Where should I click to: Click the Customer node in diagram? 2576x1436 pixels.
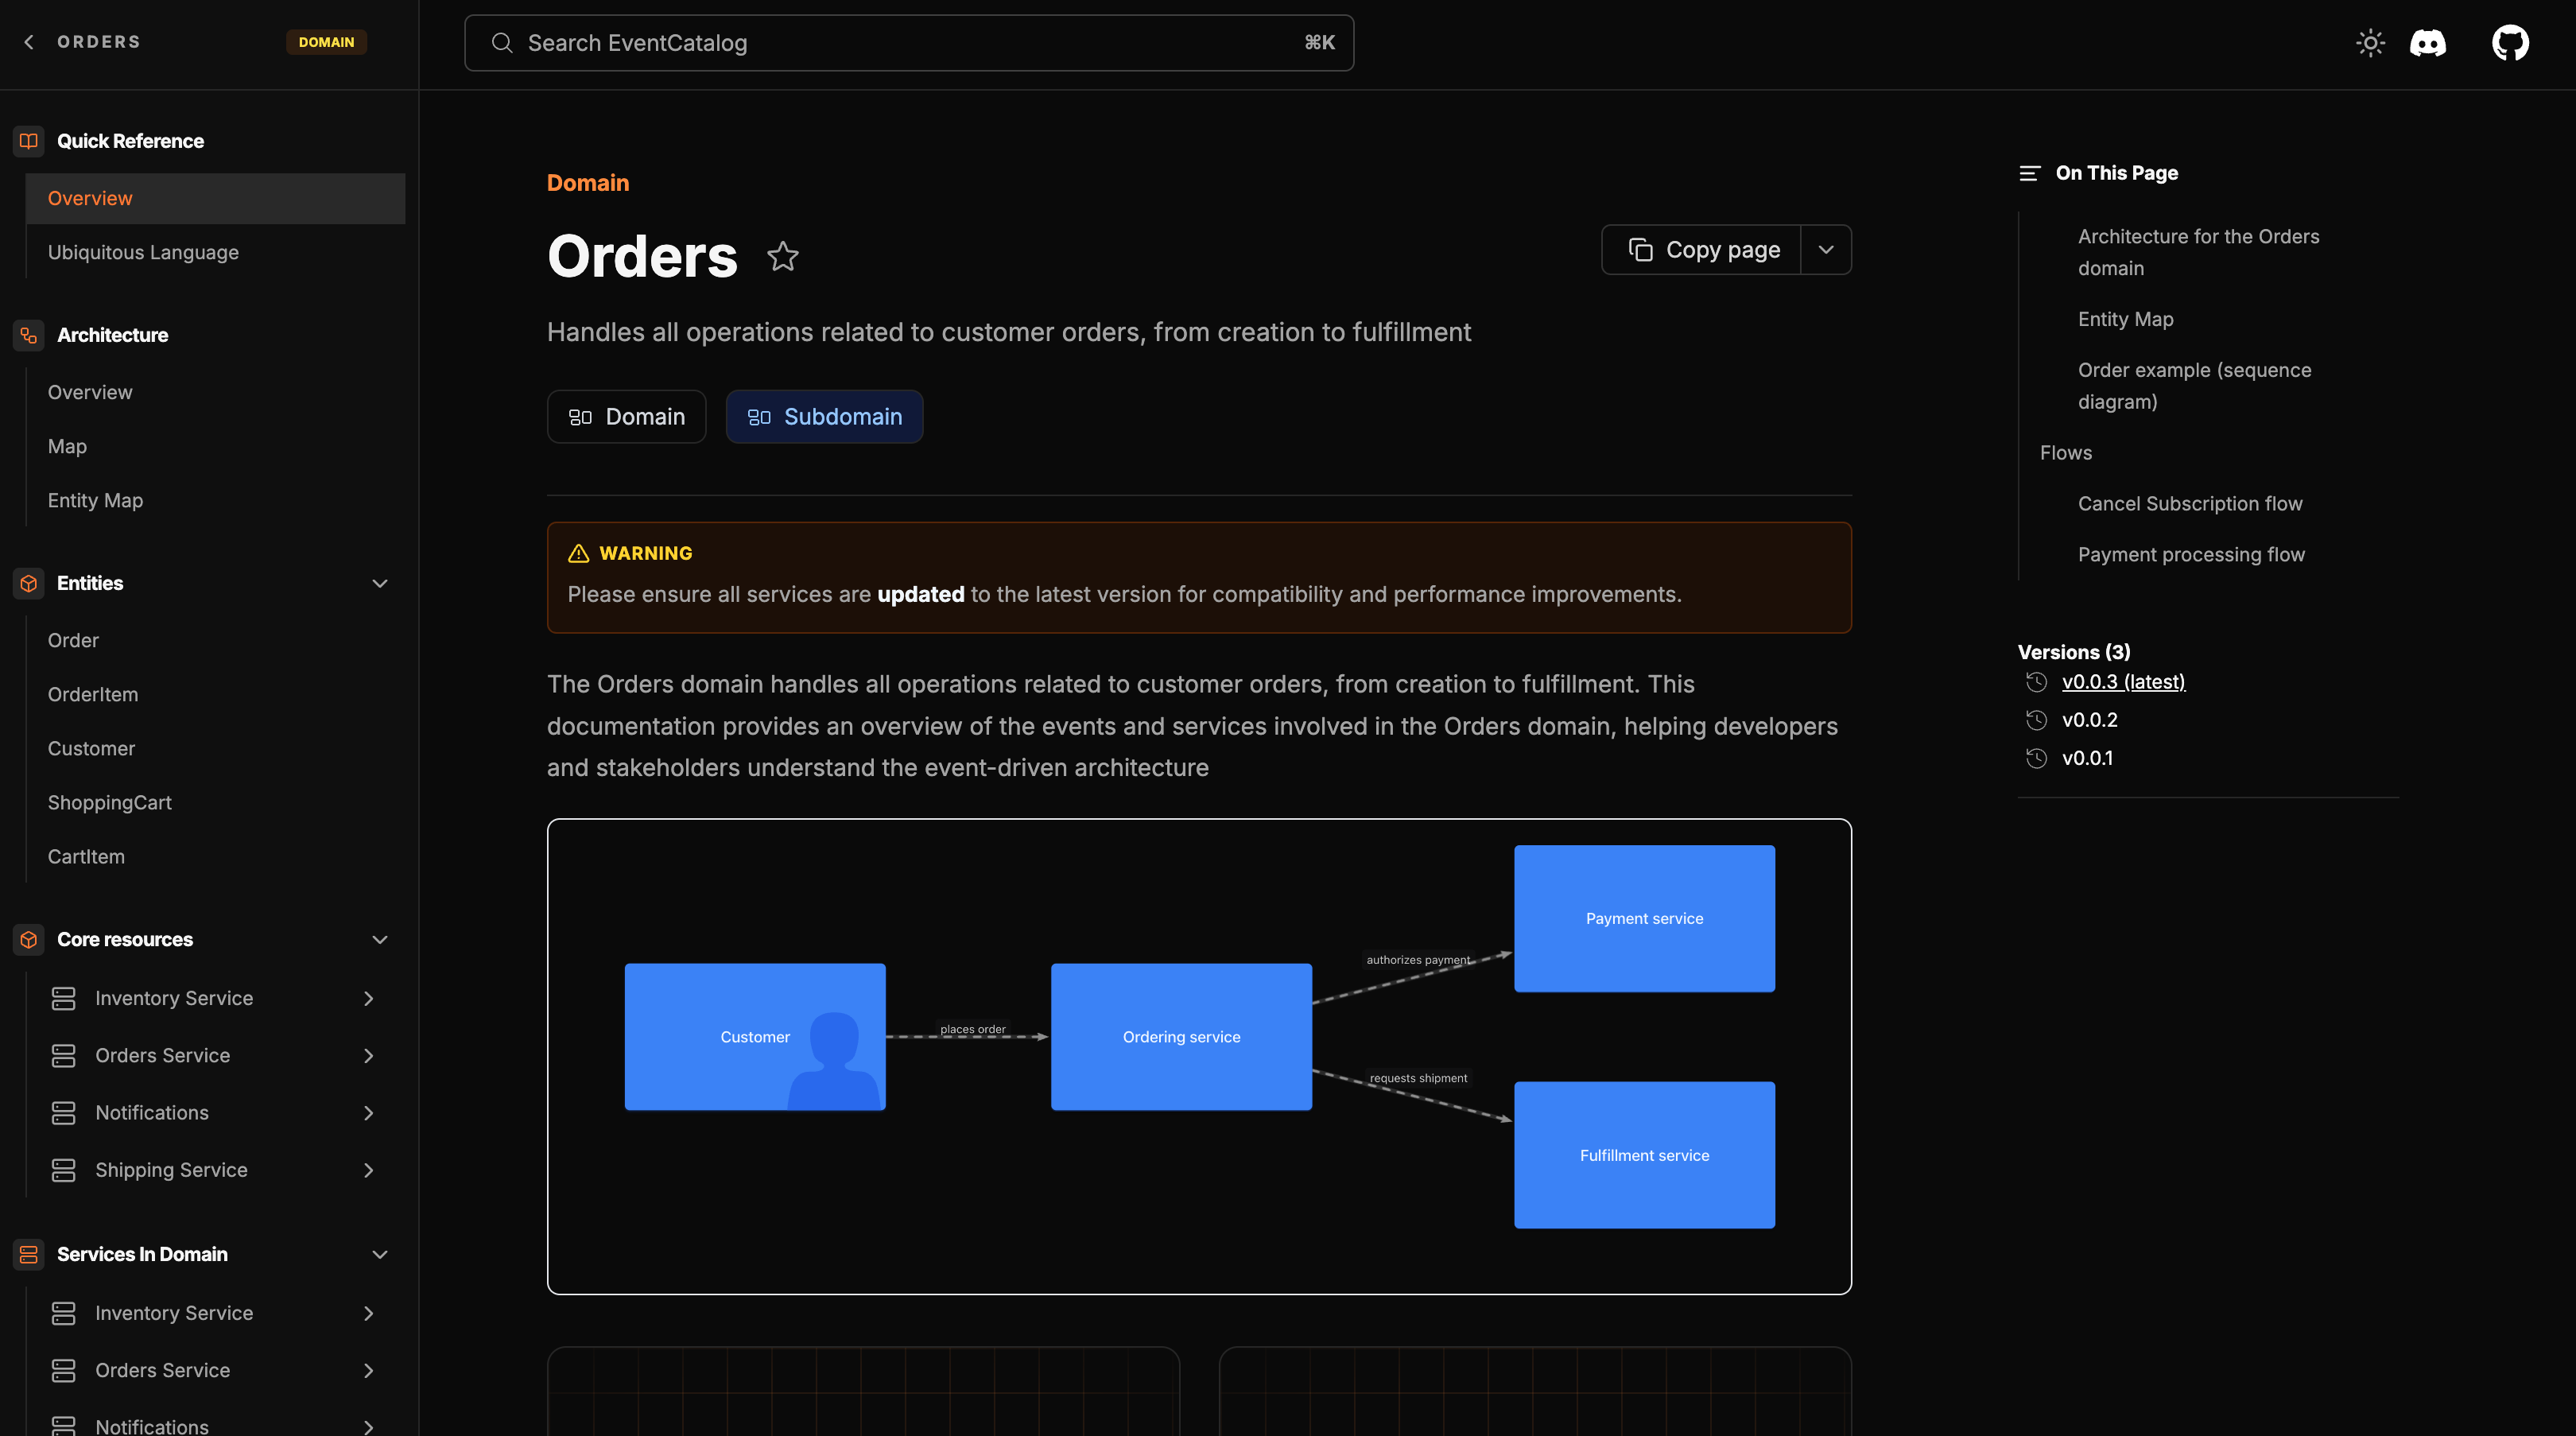[755, 1037]
